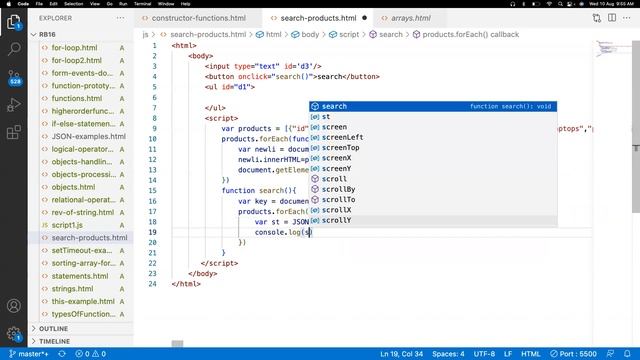The width and height of the screenshot is (640, 360).
Task: Switch to search-products.html tab
Action: point(318,18)
